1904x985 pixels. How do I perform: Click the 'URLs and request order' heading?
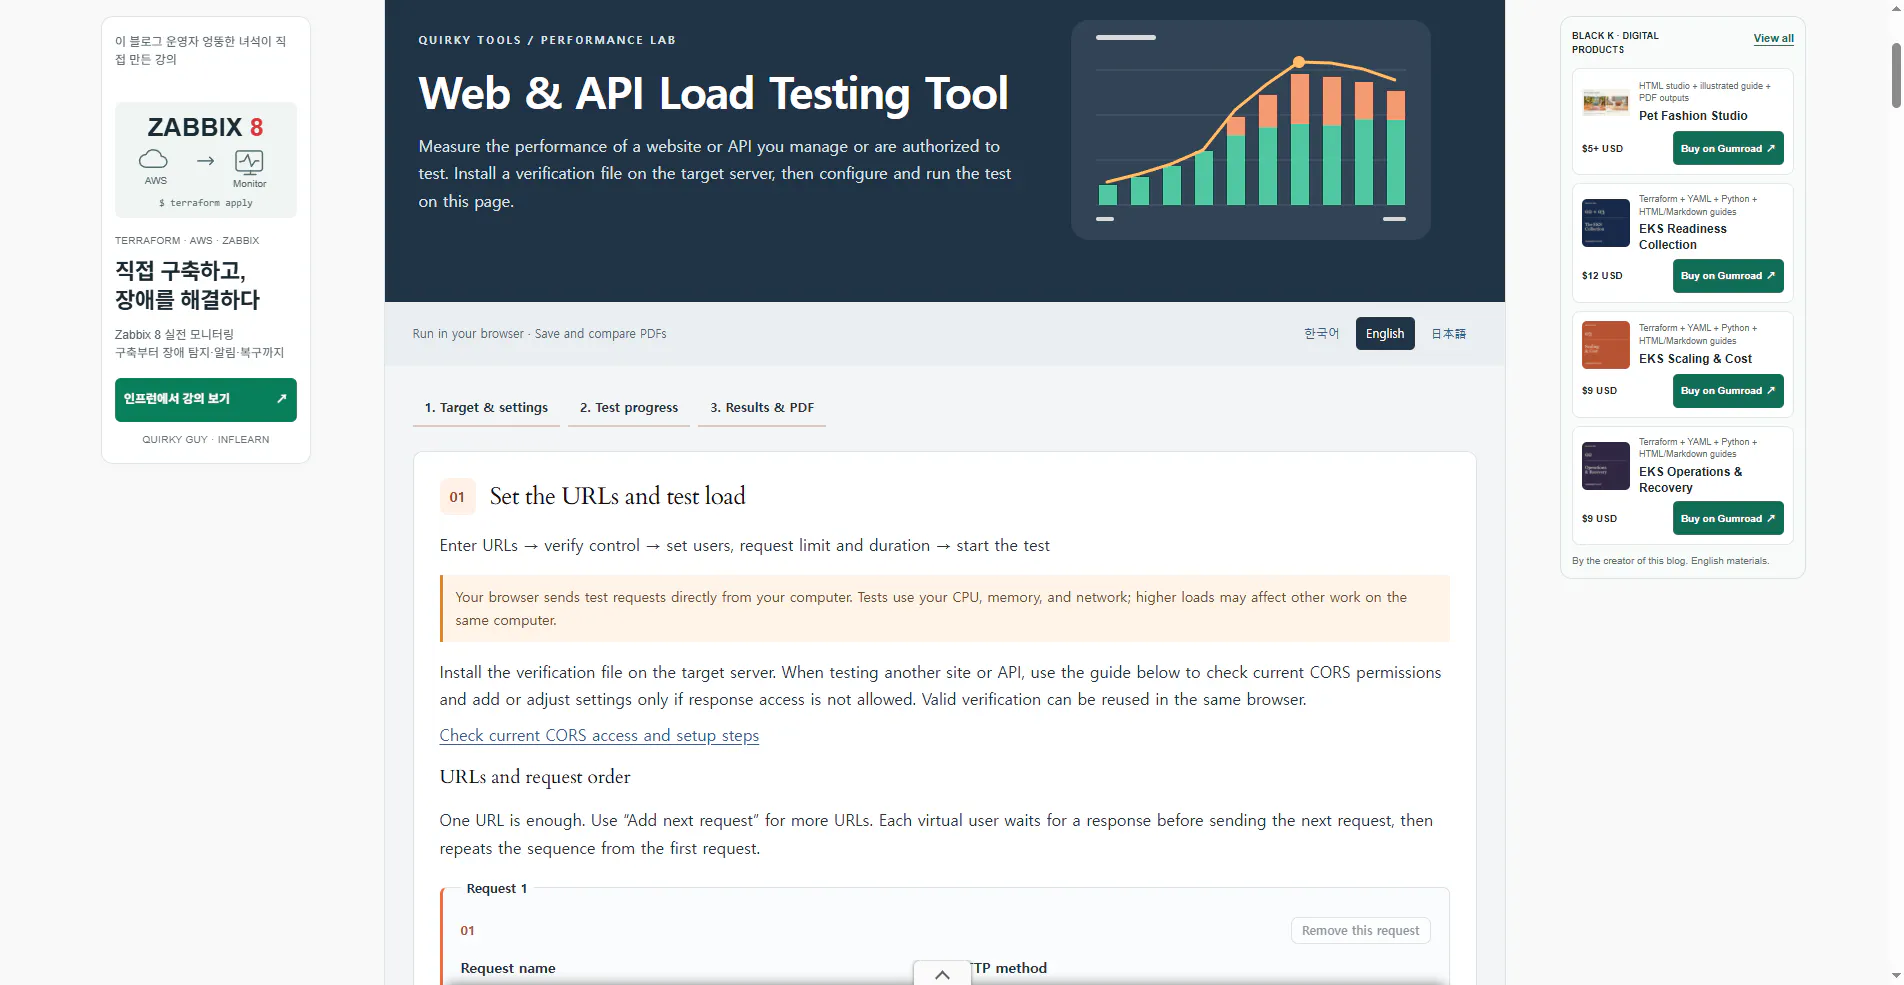535,777
